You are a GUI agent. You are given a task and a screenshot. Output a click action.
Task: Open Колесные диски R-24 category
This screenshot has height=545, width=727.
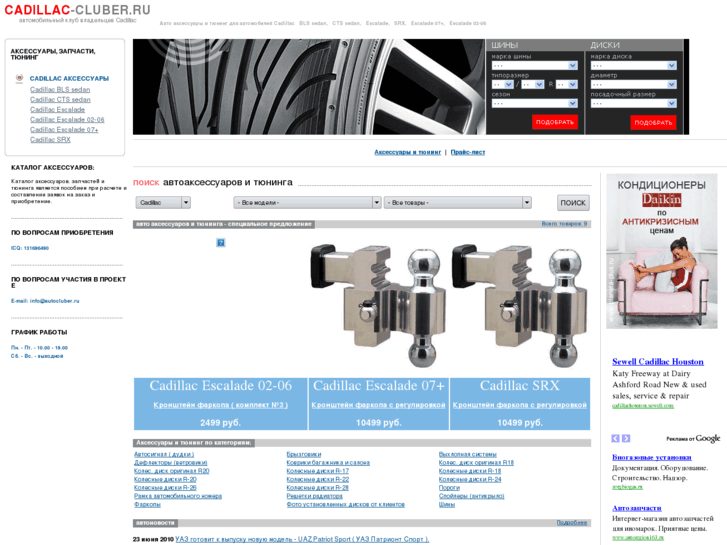point(470,480)
